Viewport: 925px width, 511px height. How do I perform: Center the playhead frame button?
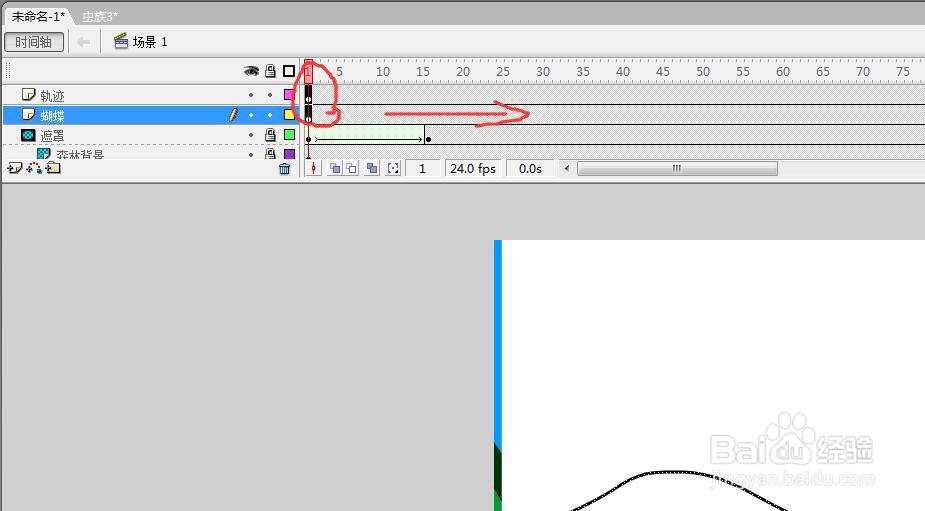(313, 168)
